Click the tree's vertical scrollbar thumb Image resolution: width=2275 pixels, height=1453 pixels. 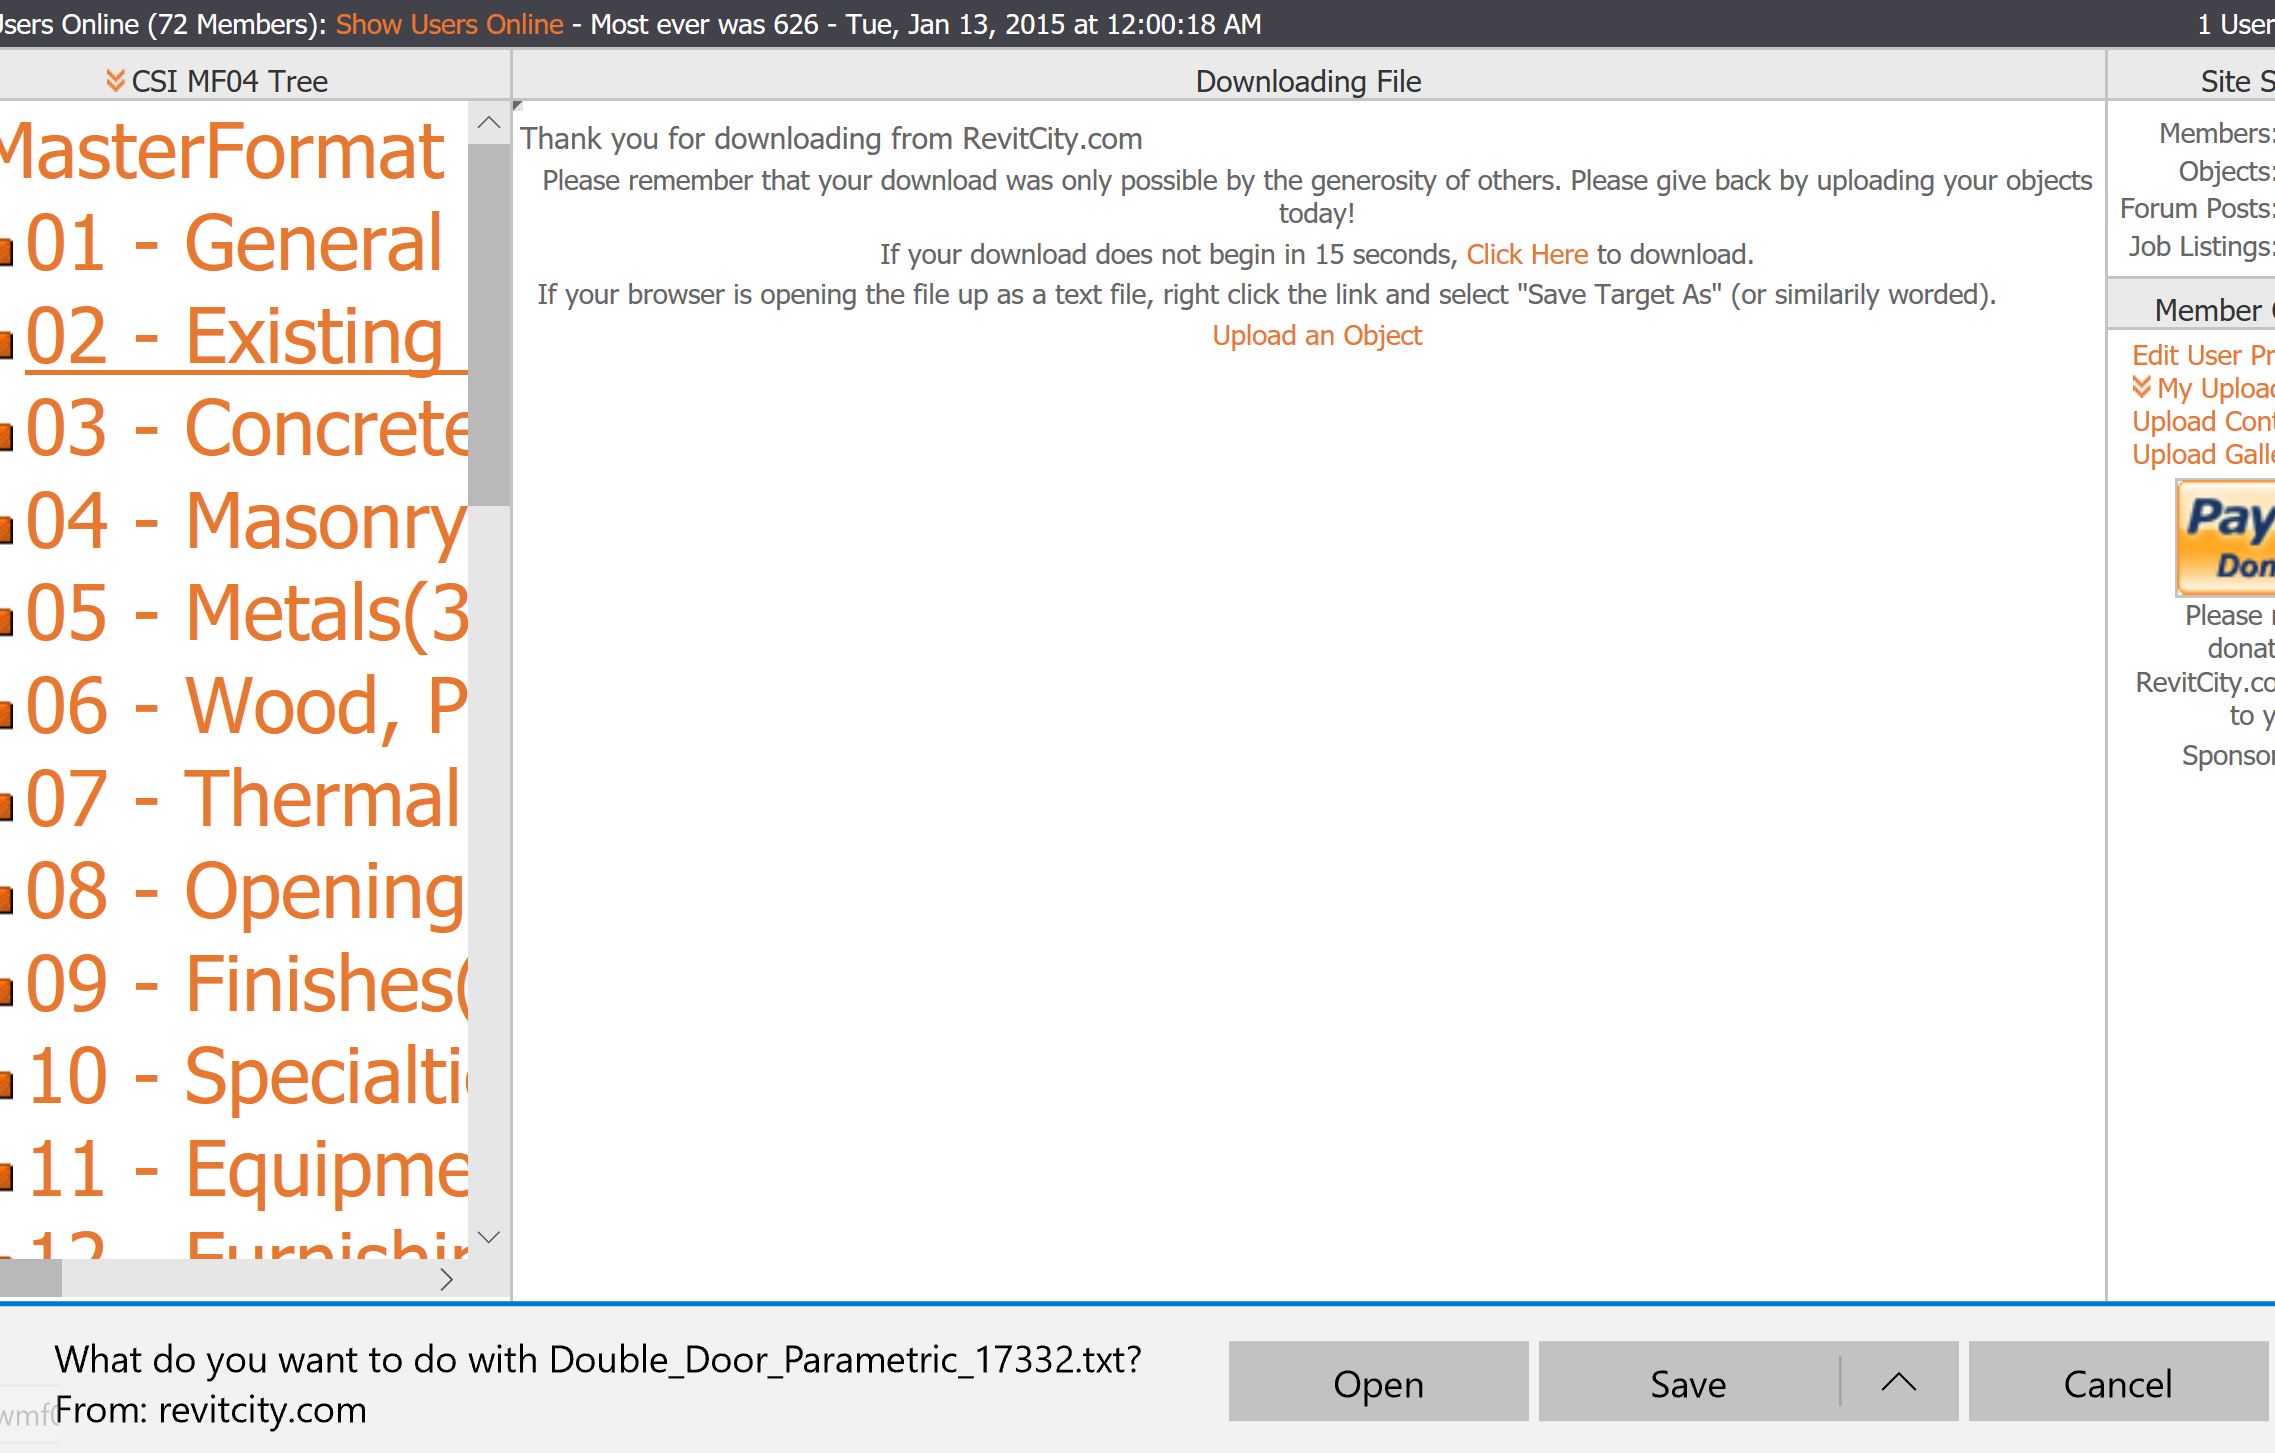click(489, 324)
